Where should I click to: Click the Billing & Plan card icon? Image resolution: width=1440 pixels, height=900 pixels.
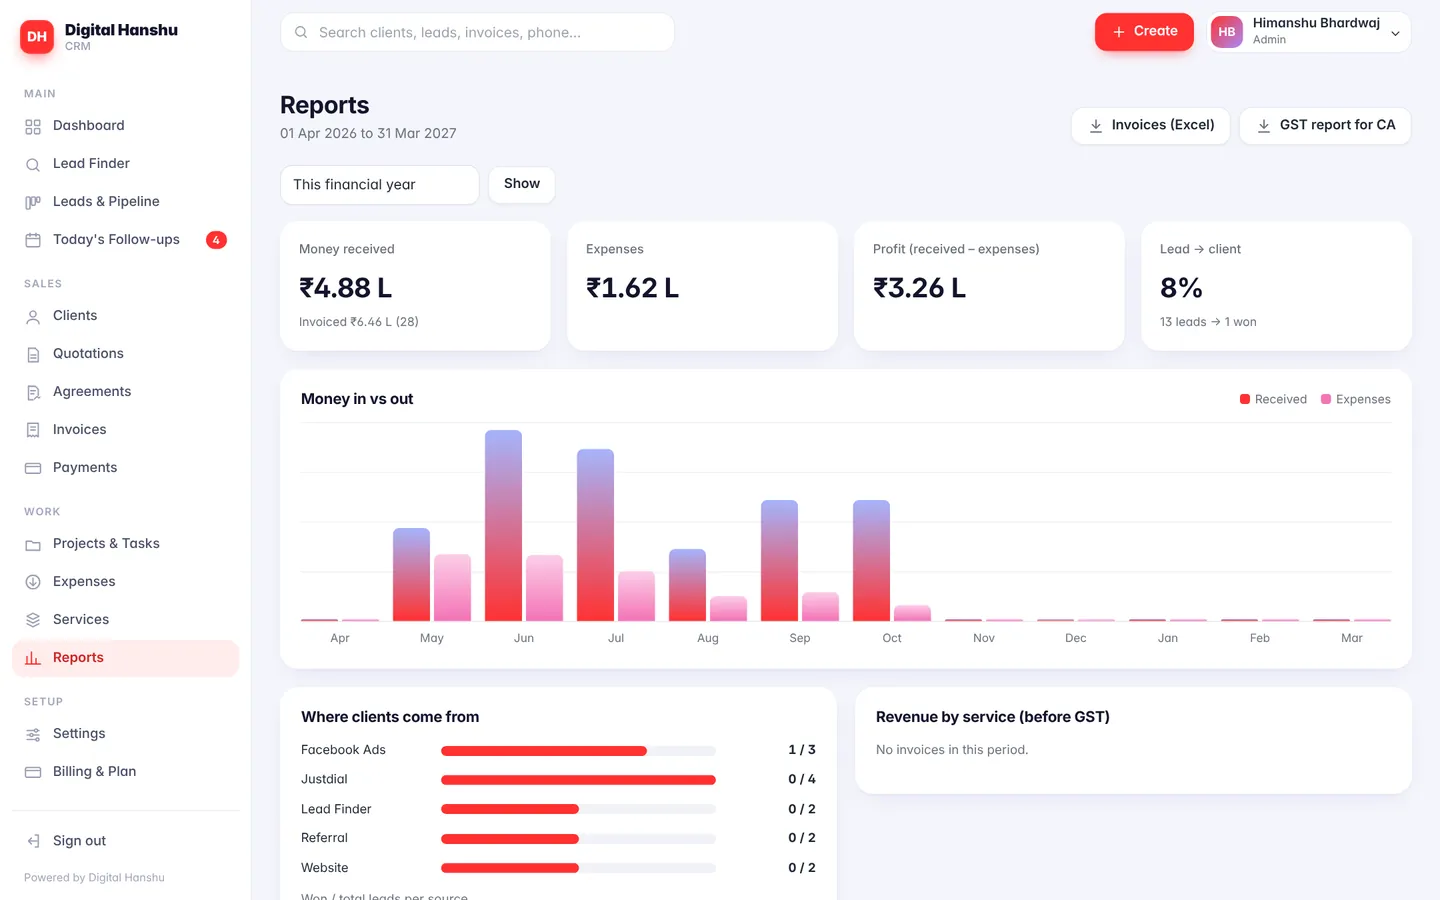(33, 773)
